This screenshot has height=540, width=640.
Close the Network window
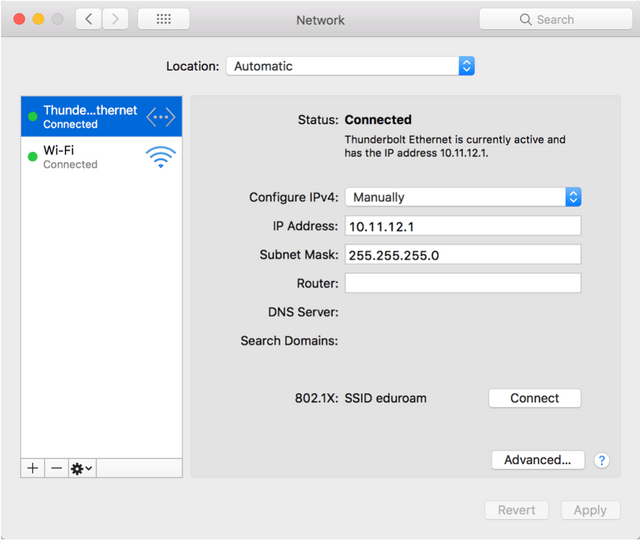pos(19,19)
